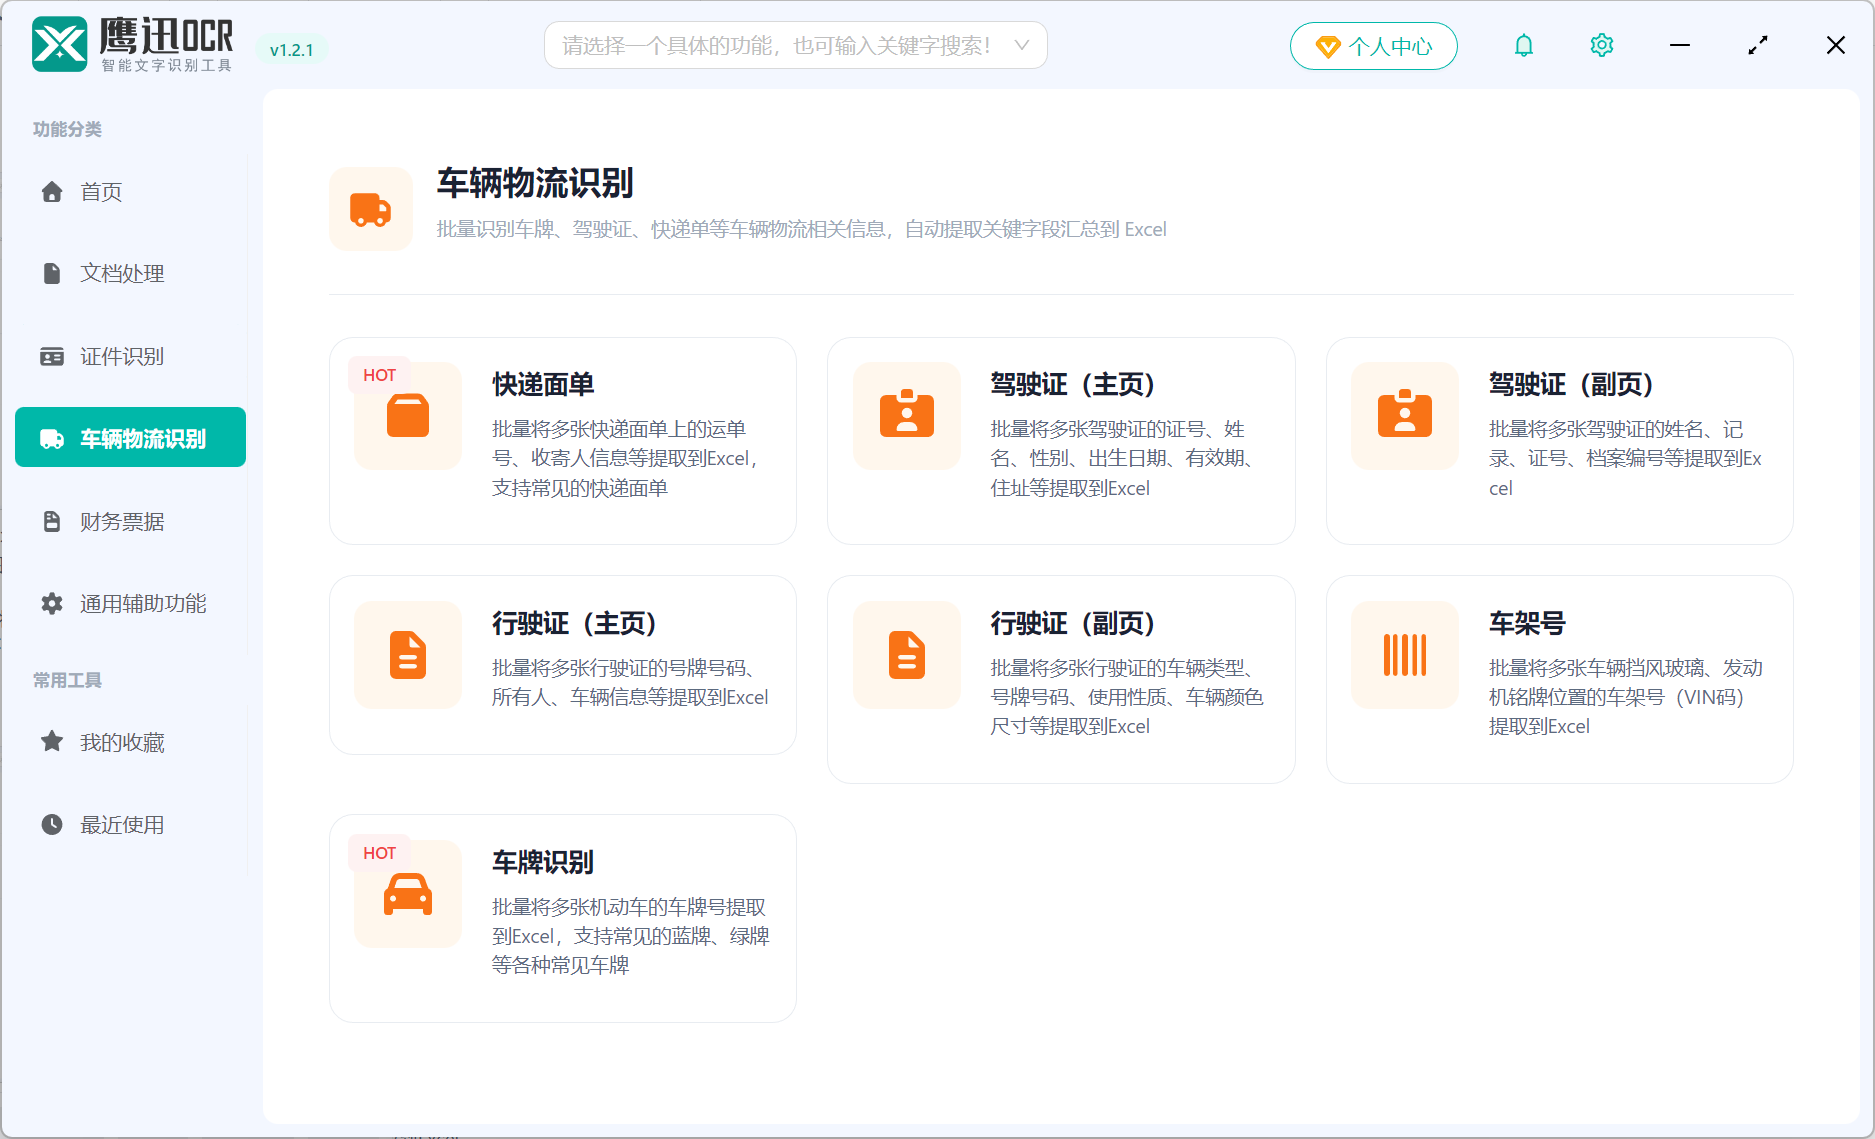1875x1139 pixels.
Task: Click the 常用工具 section label
Action: (x=67, y=680)
